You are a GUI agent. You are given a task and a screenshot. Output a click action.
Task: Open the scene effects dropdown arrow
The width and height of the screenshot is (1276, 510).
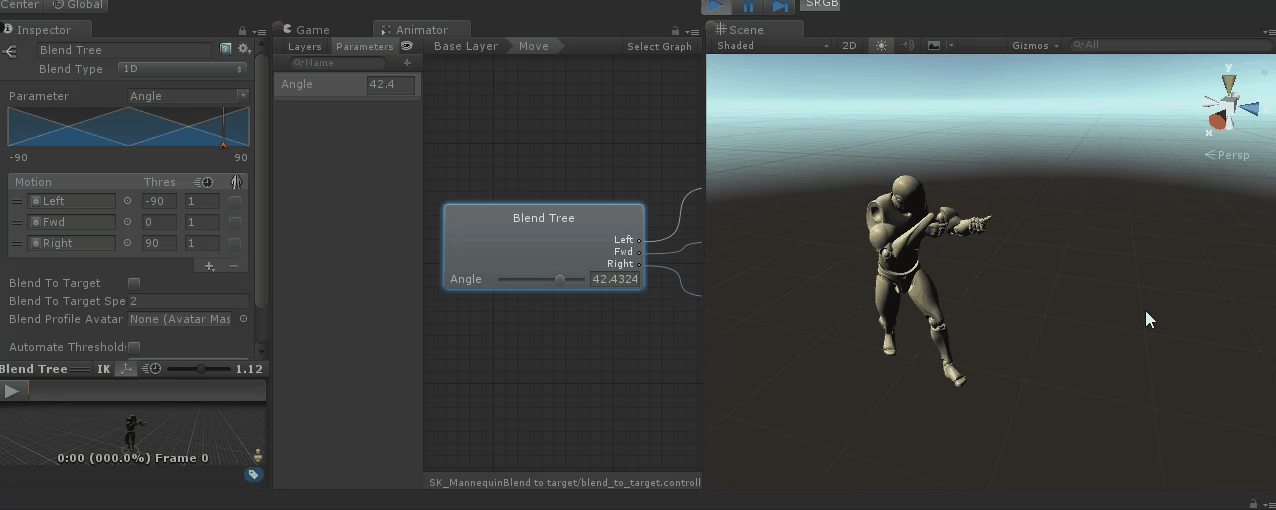[x=951, y=46]
